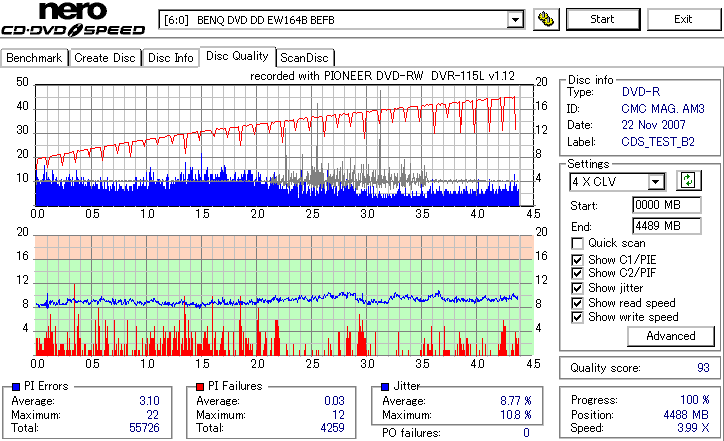Toggle Show read speed checkbox
This screenshot has height=441, width=724.
click(x=577, y=303)
